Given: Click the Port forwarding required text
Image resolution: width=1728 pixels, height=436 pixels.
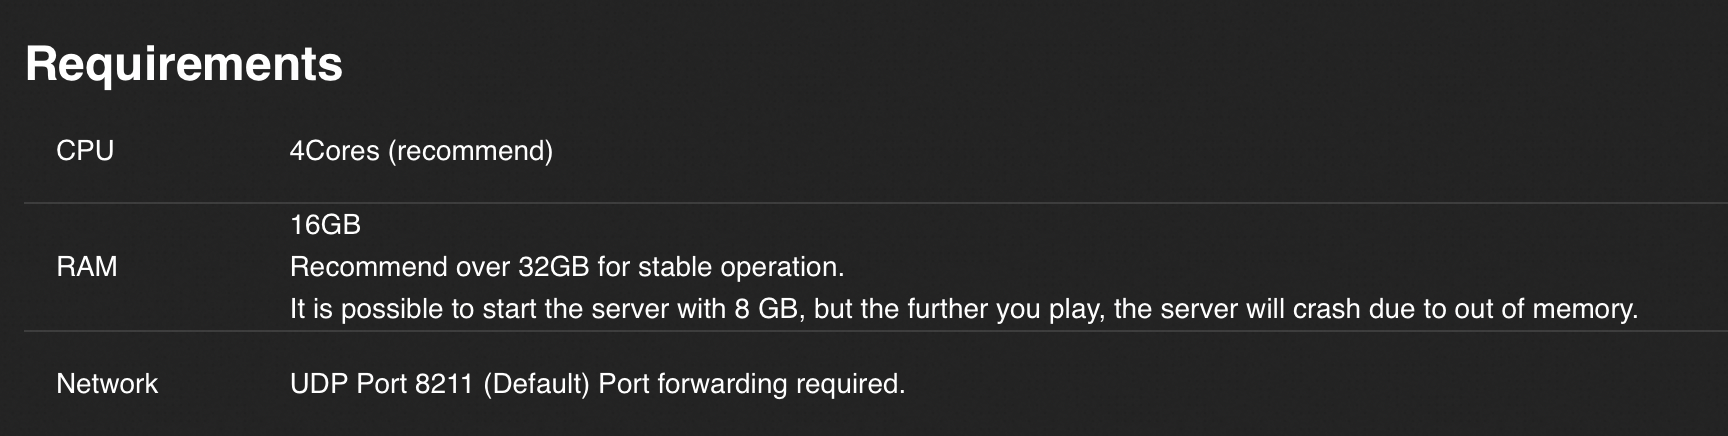Looking at the screenshot, I should click(x=751, y=384).
